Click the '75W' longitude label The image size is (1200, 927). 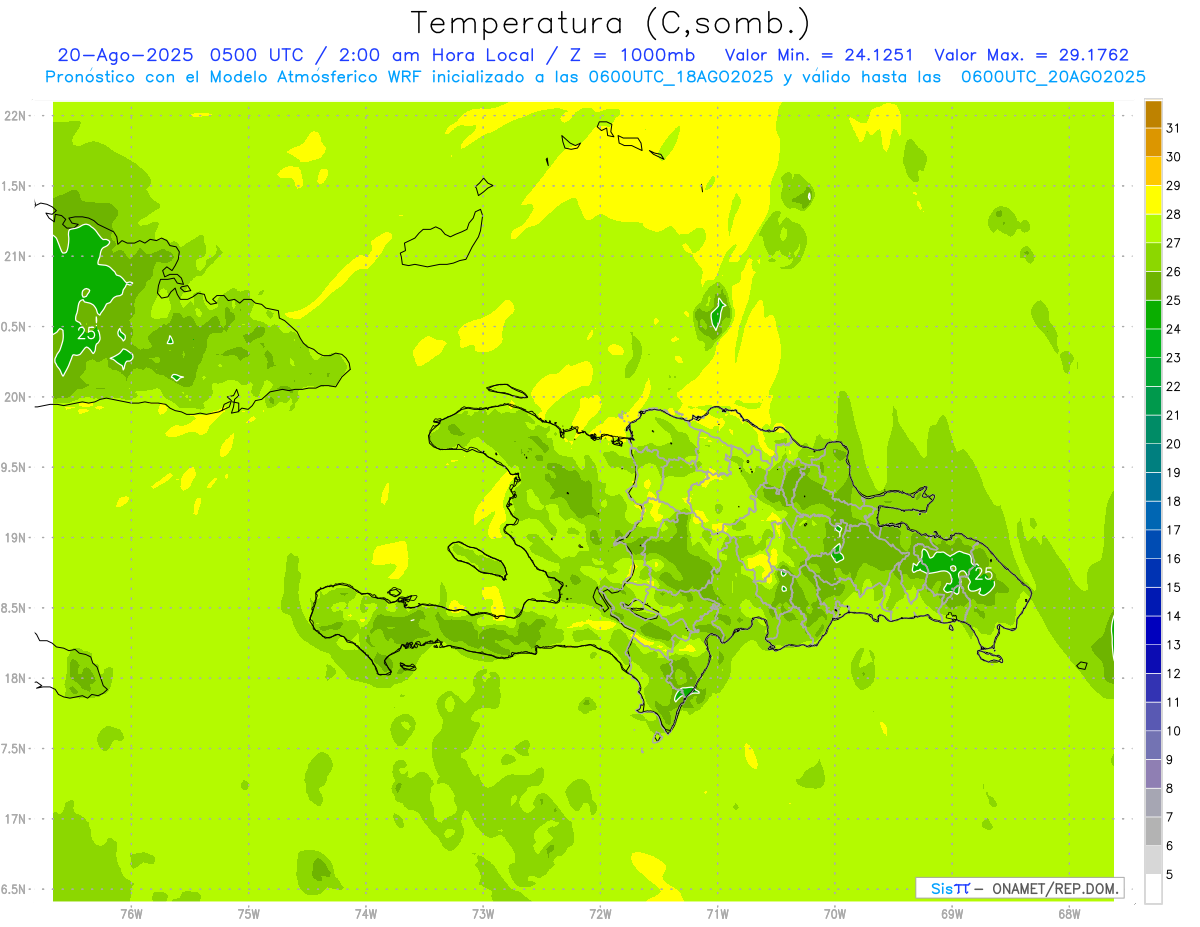(x=248, y=914)
